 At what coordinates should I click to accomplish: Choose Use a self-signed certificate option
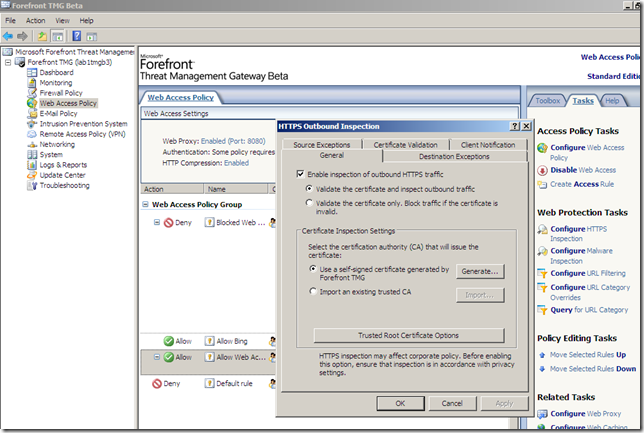coord(313,269)
